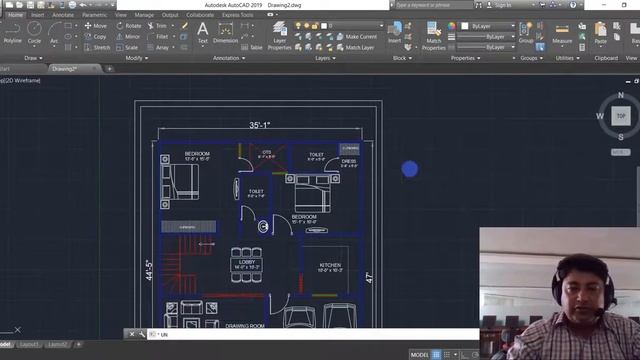The width and height of the screenshot is (640, 360).
Task: Open the Manage ribbon tab
Action: click(x=144, y=15)
